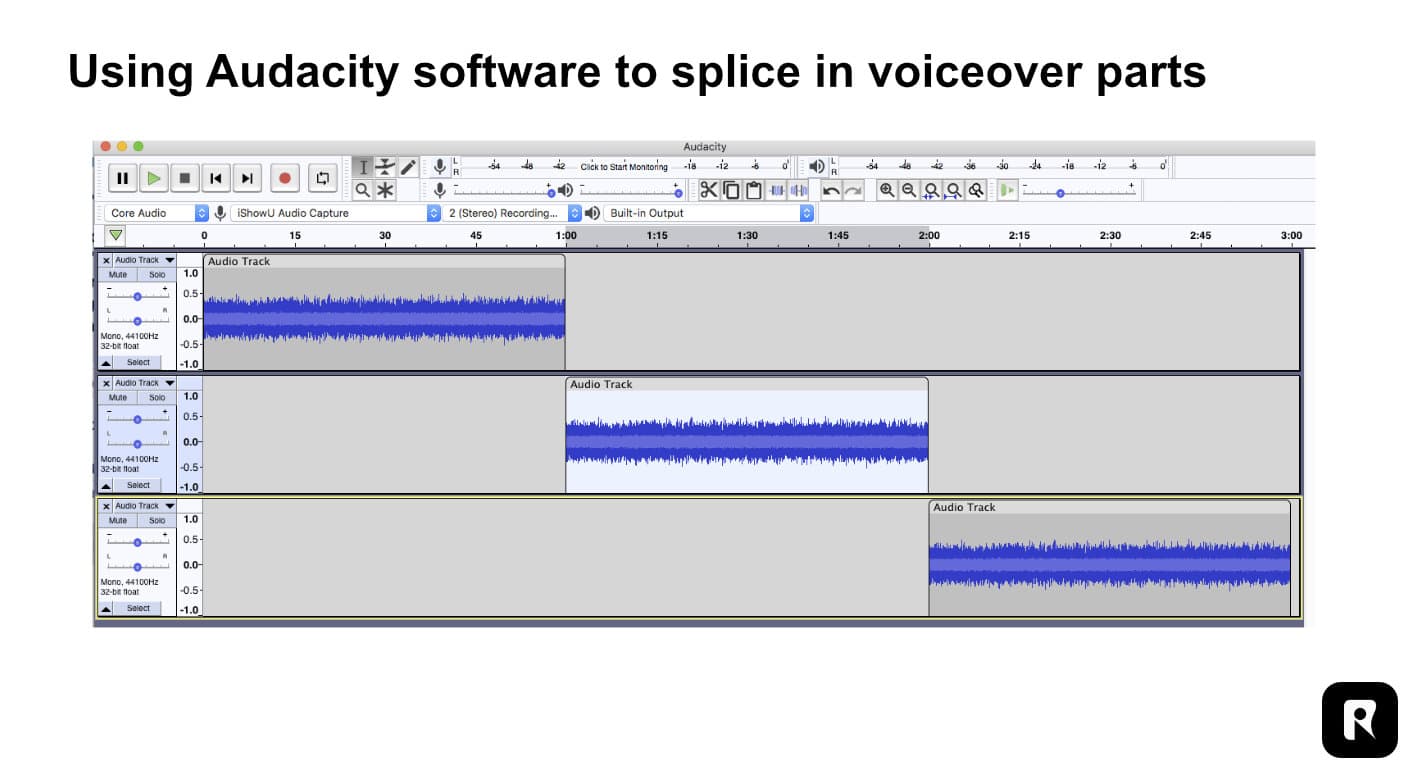This screenshot has width=1408, height=768.
Task: Click Silence audio selection icon
Action: click(798, 190)
